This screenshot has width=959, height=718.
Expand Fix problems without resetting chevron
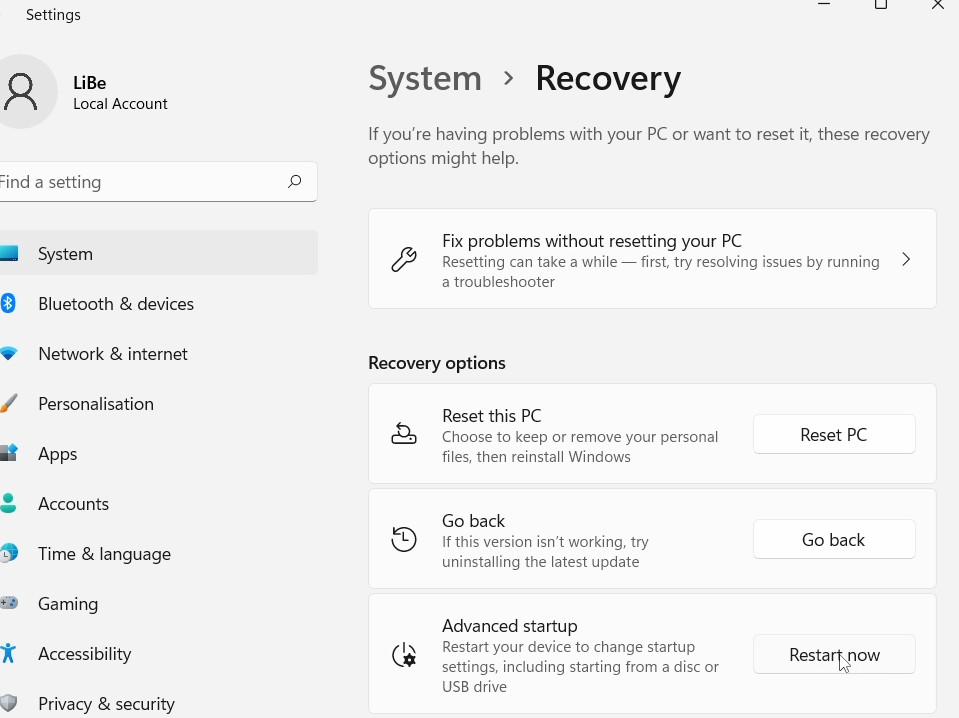click(x=906, y=260)
